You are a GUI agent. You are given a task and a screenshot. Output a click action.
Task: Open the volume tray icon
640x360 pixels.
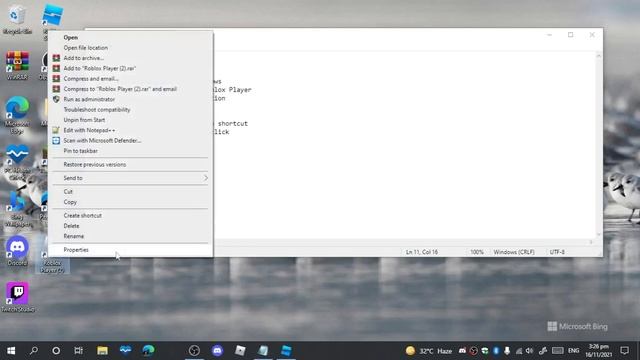click(x=529, y=351)
